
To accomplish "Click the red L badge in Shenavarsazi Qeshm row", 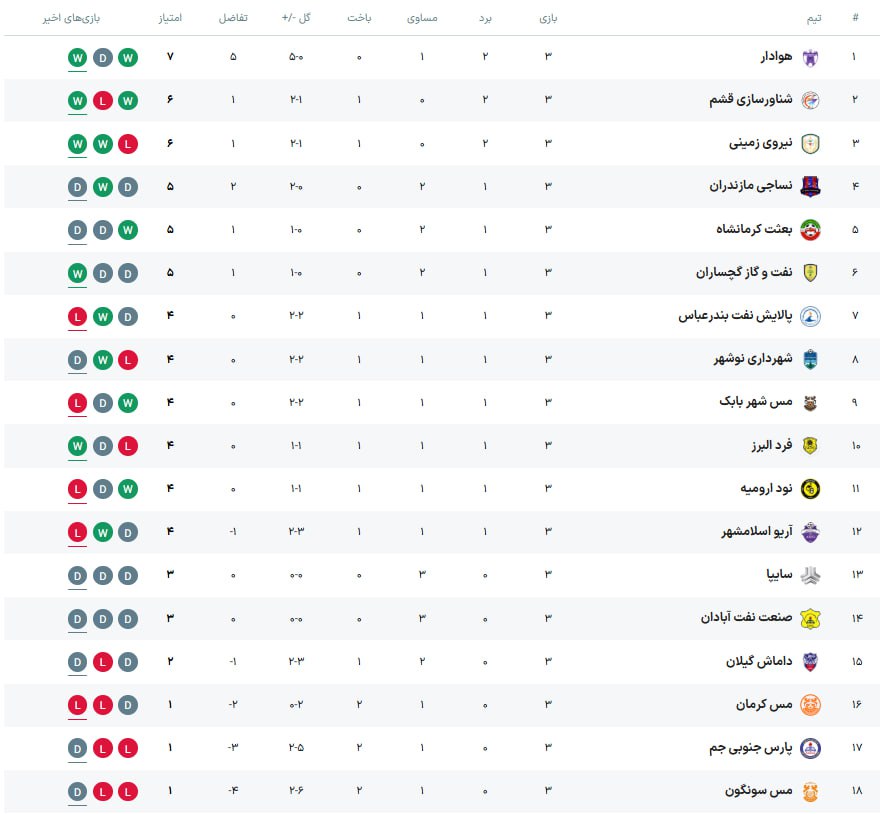I will pos(103,101).
